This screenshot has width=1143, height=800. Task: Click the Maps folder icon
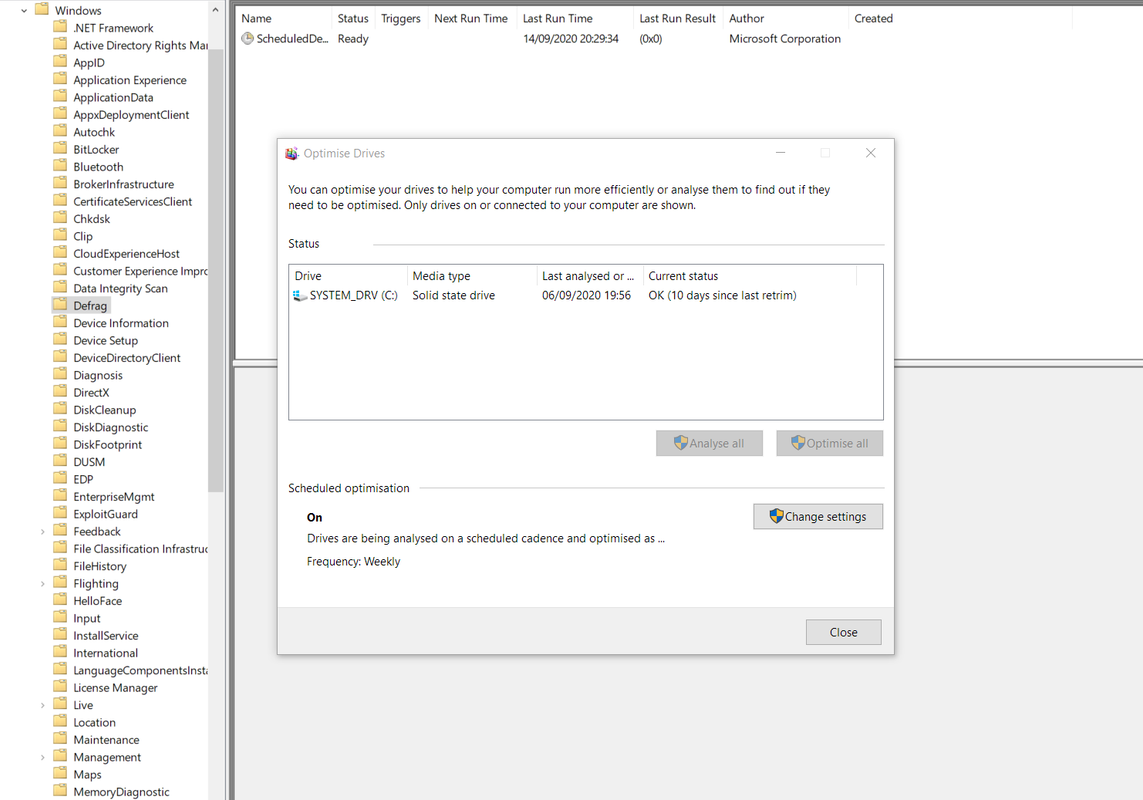click(61, 774)
